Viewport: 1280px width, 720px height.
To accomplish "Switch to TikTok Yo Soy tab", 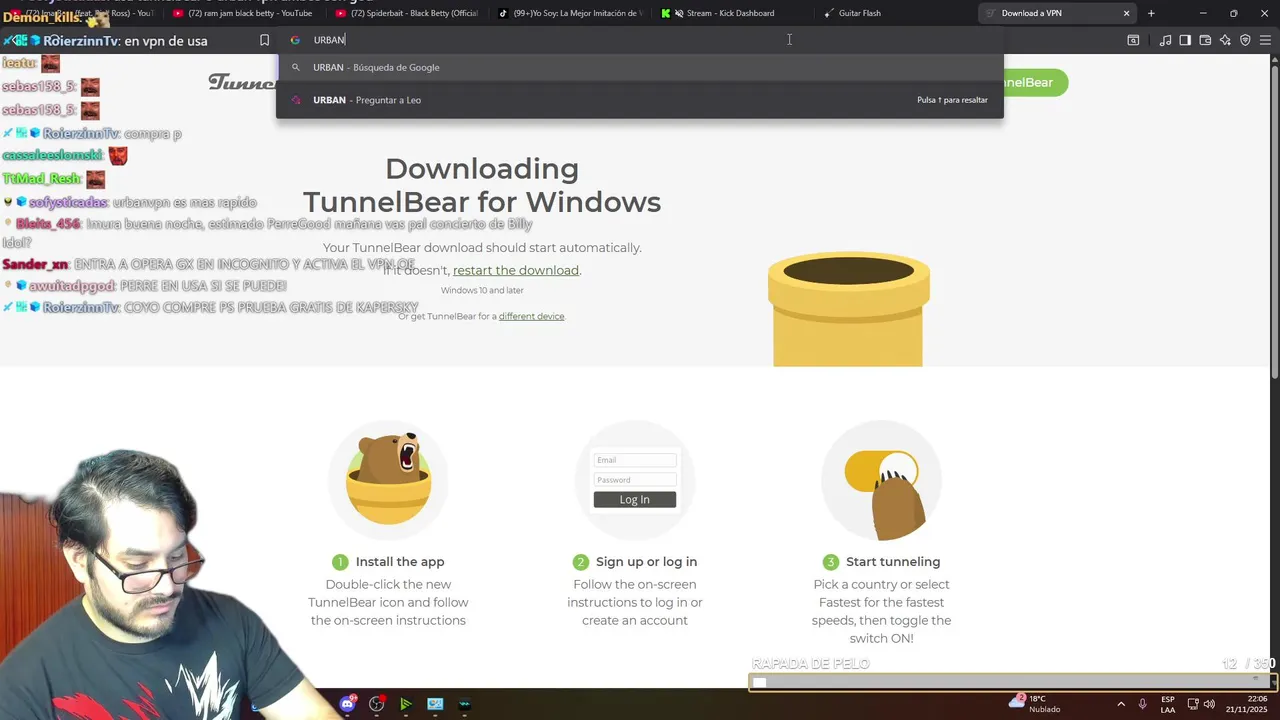I will (570, 13).
